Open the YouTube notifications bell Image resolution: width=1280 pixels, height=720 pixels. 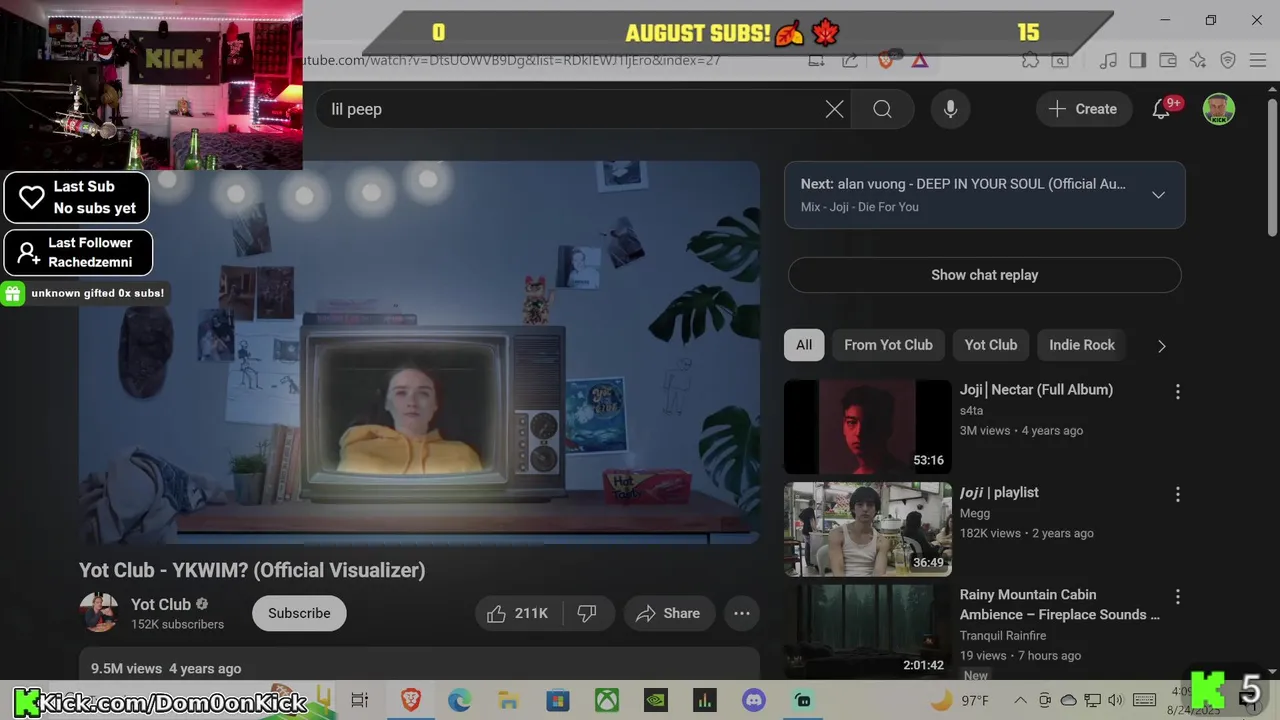[x=1161, y=109]
